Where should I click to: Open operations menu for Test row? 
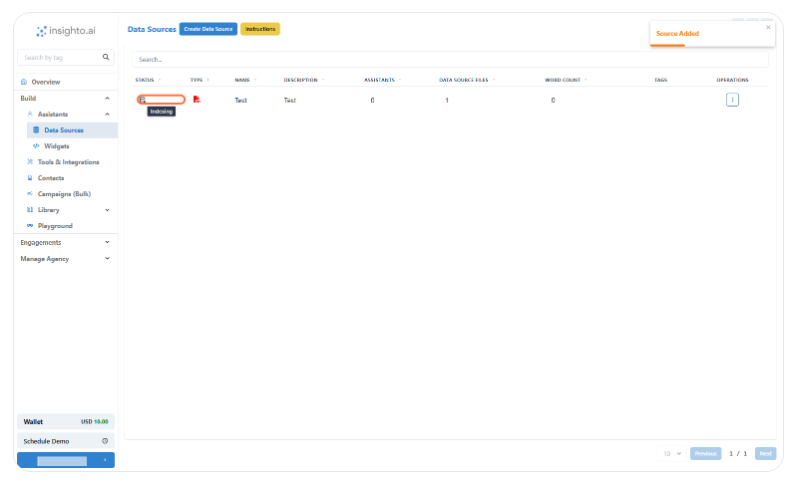pos(732,100)
